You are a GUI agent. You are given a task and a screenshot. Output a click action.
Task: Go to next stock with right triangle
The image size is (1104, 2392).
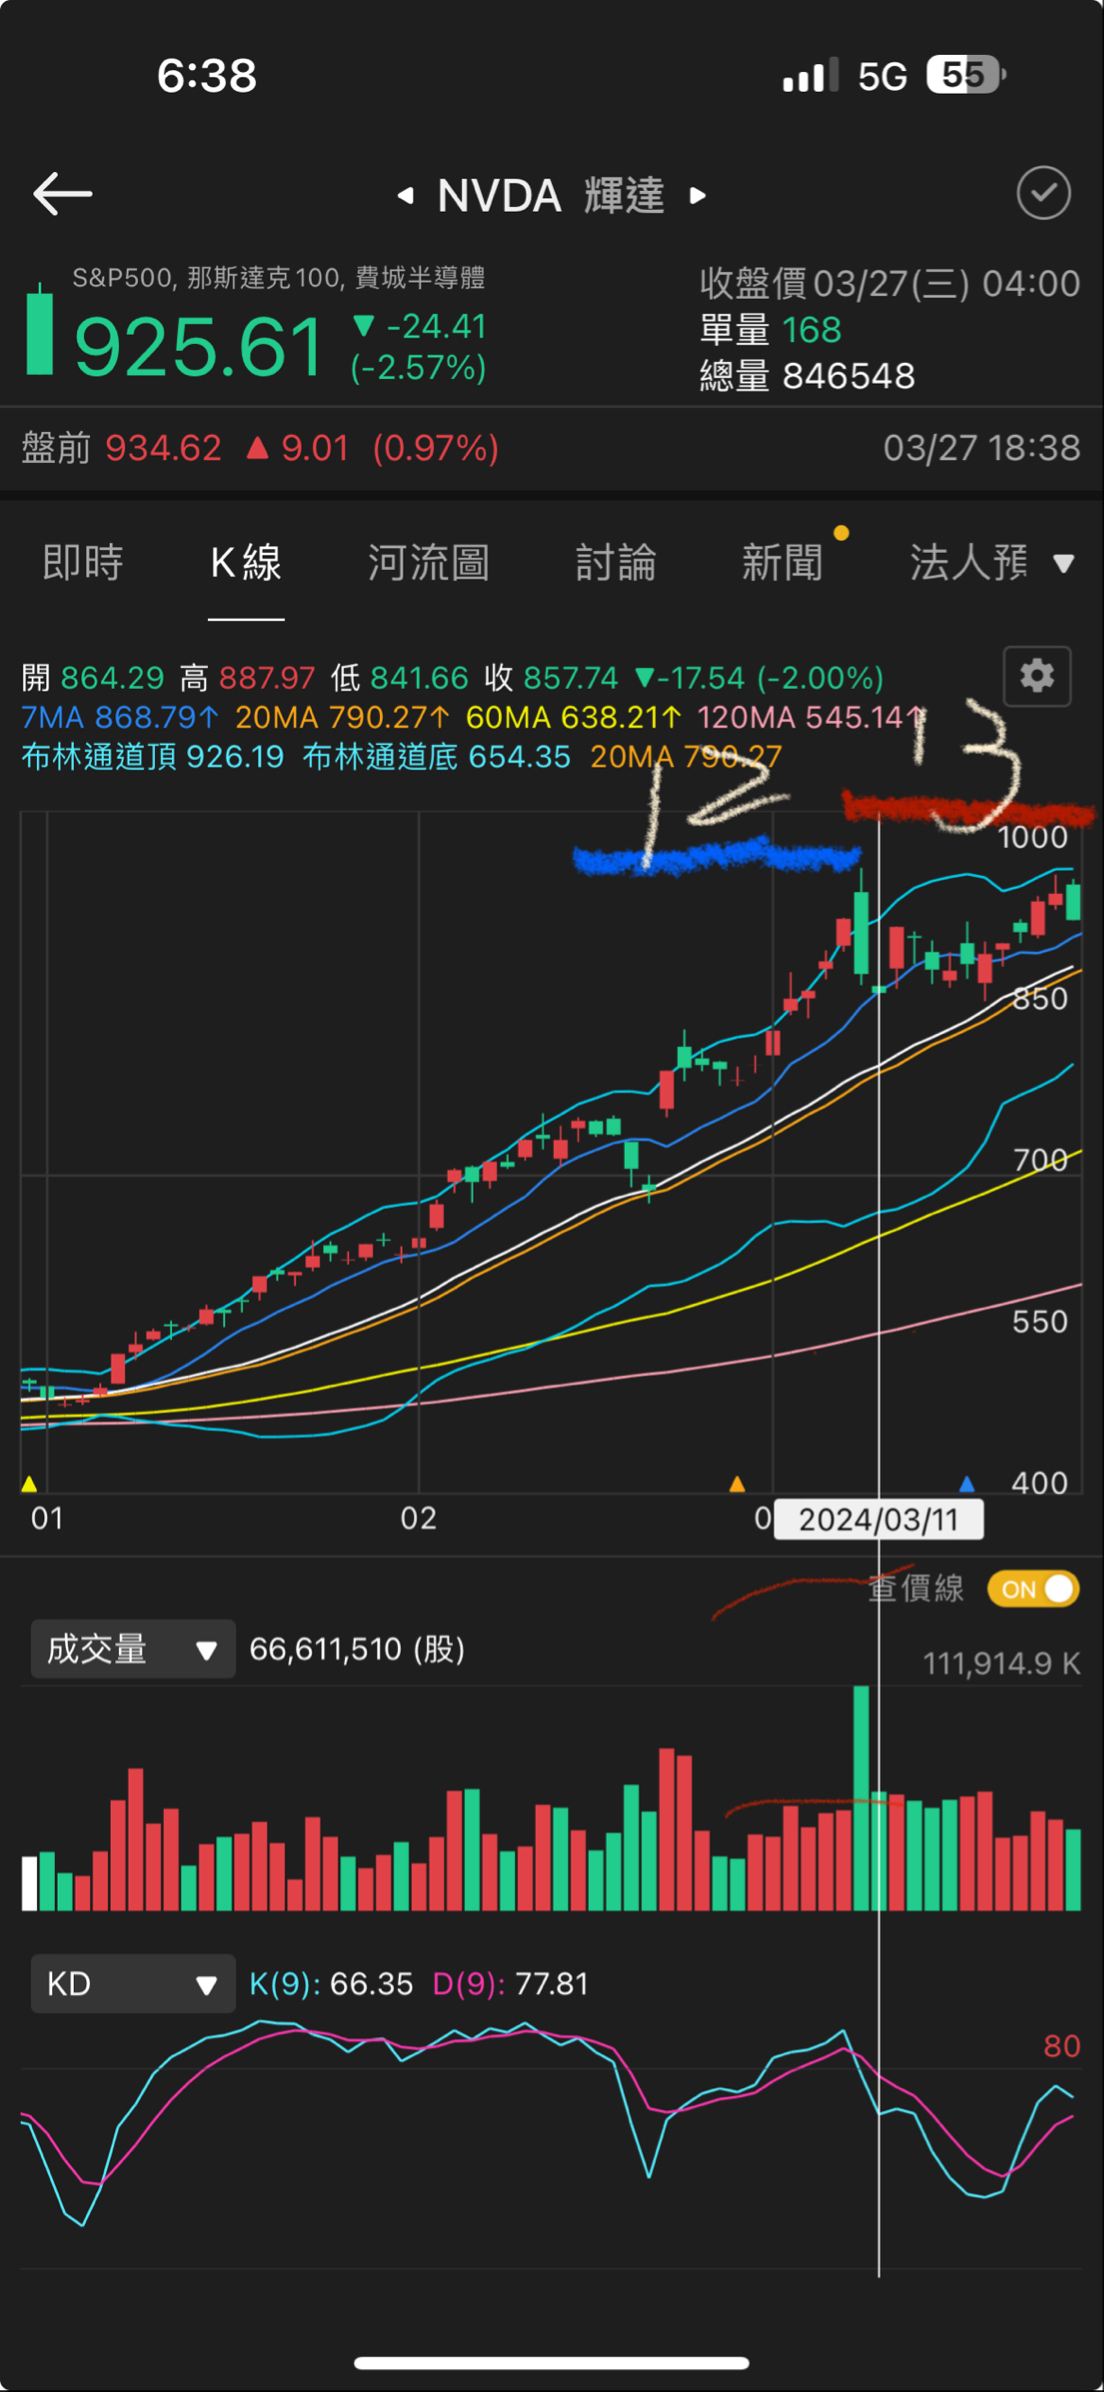[x=698, y=196]
